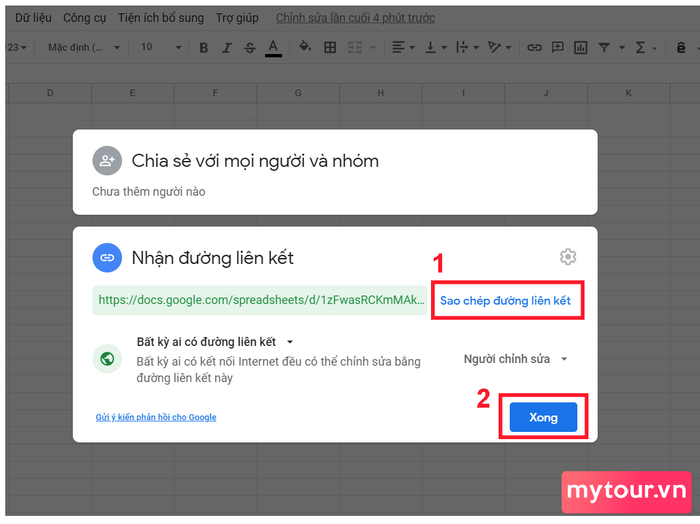Open vertical align dropdown
Screen dimensions: 700x524
436,47
